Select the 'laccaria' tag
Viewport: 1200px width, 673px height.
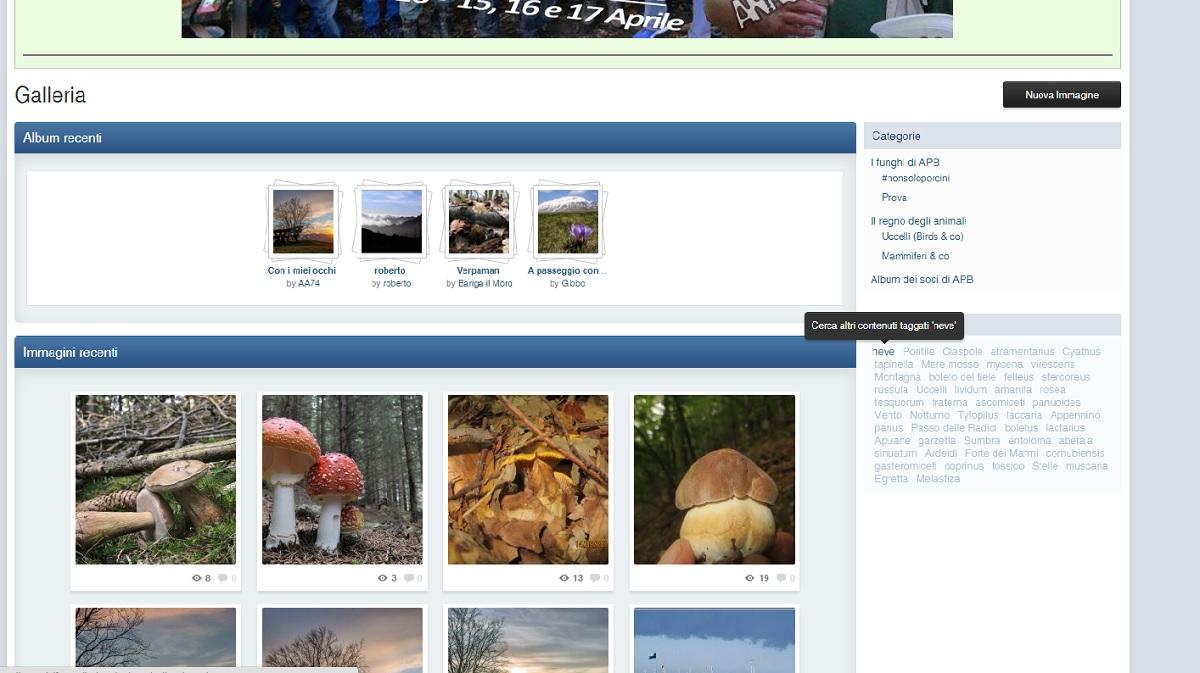coord(1024,416)
